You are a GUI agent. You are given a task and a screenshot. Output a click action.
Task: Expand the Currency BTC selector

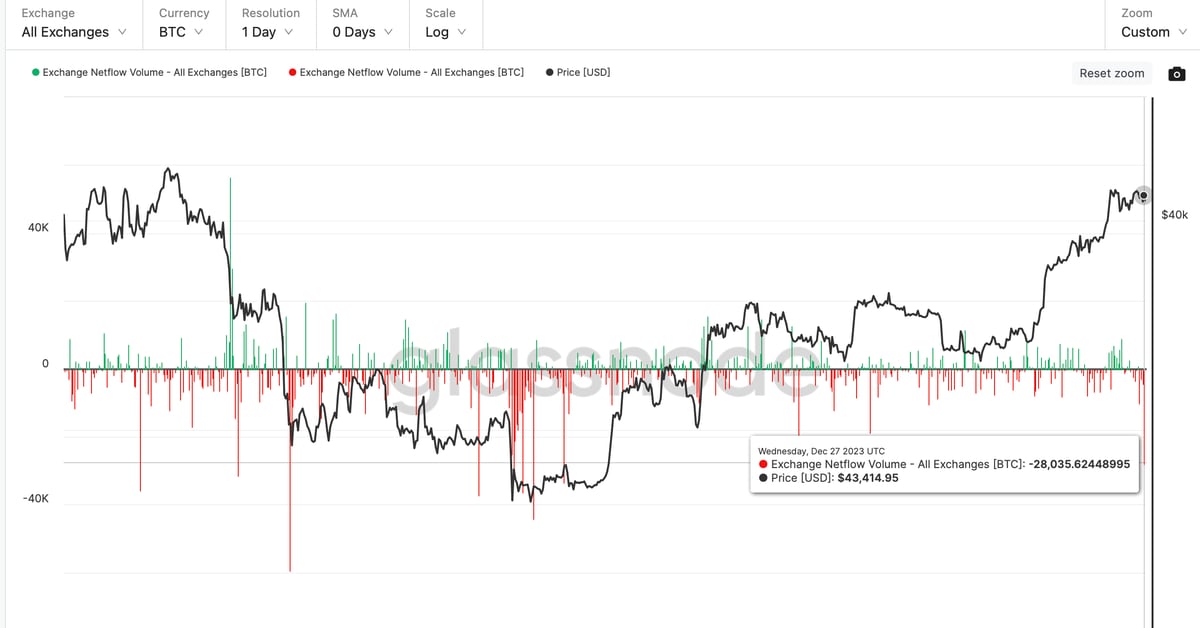(x=181, y=32)
